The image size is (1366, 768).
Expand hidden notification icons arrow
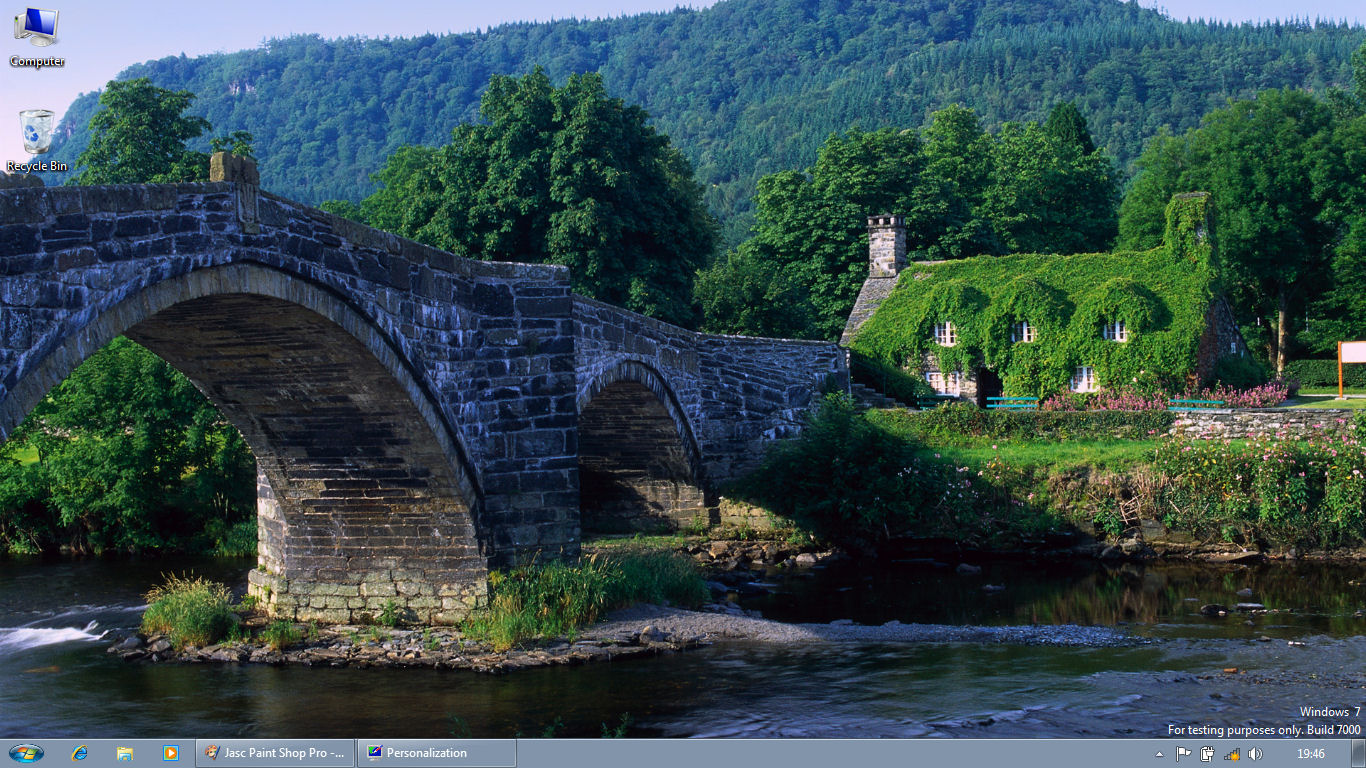pyautogui.click(x=1159, y=754)
